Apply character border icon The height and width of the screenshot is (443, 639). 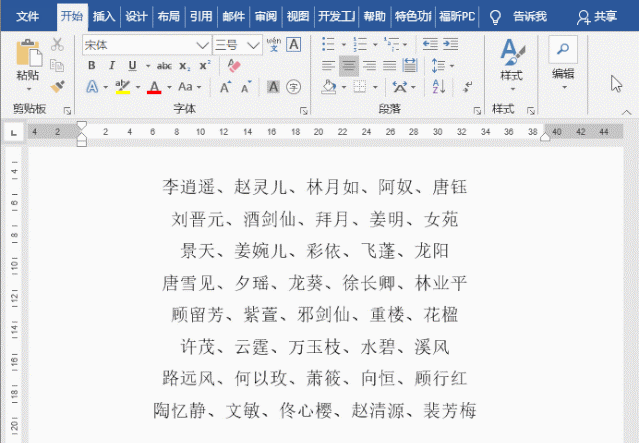click(x=294, y=44)
